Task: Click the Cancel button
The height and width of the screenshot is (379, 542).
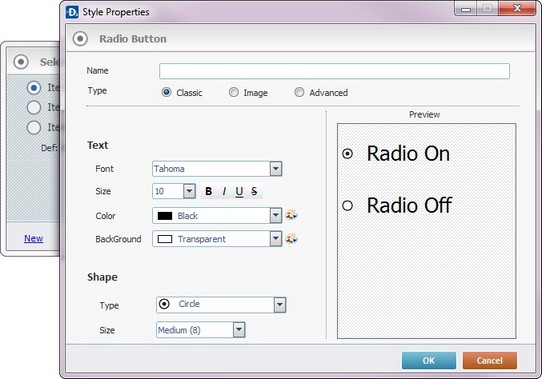Action: [x=490, y=361]
